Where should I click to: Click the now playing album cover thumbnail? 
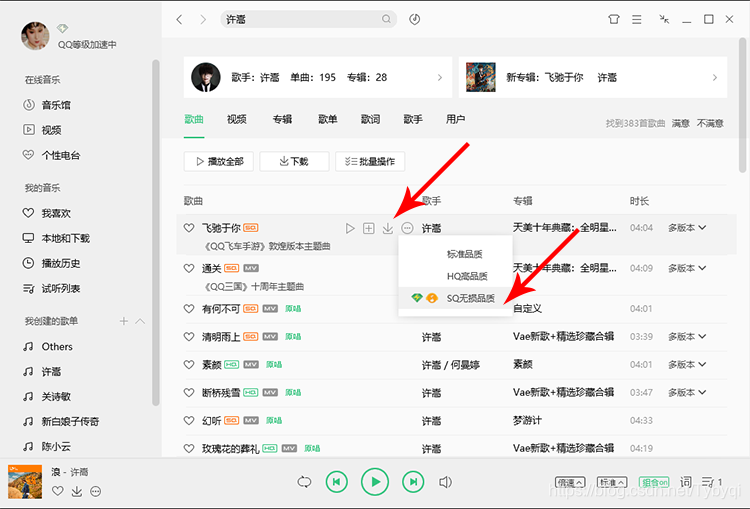pos(25,482)
